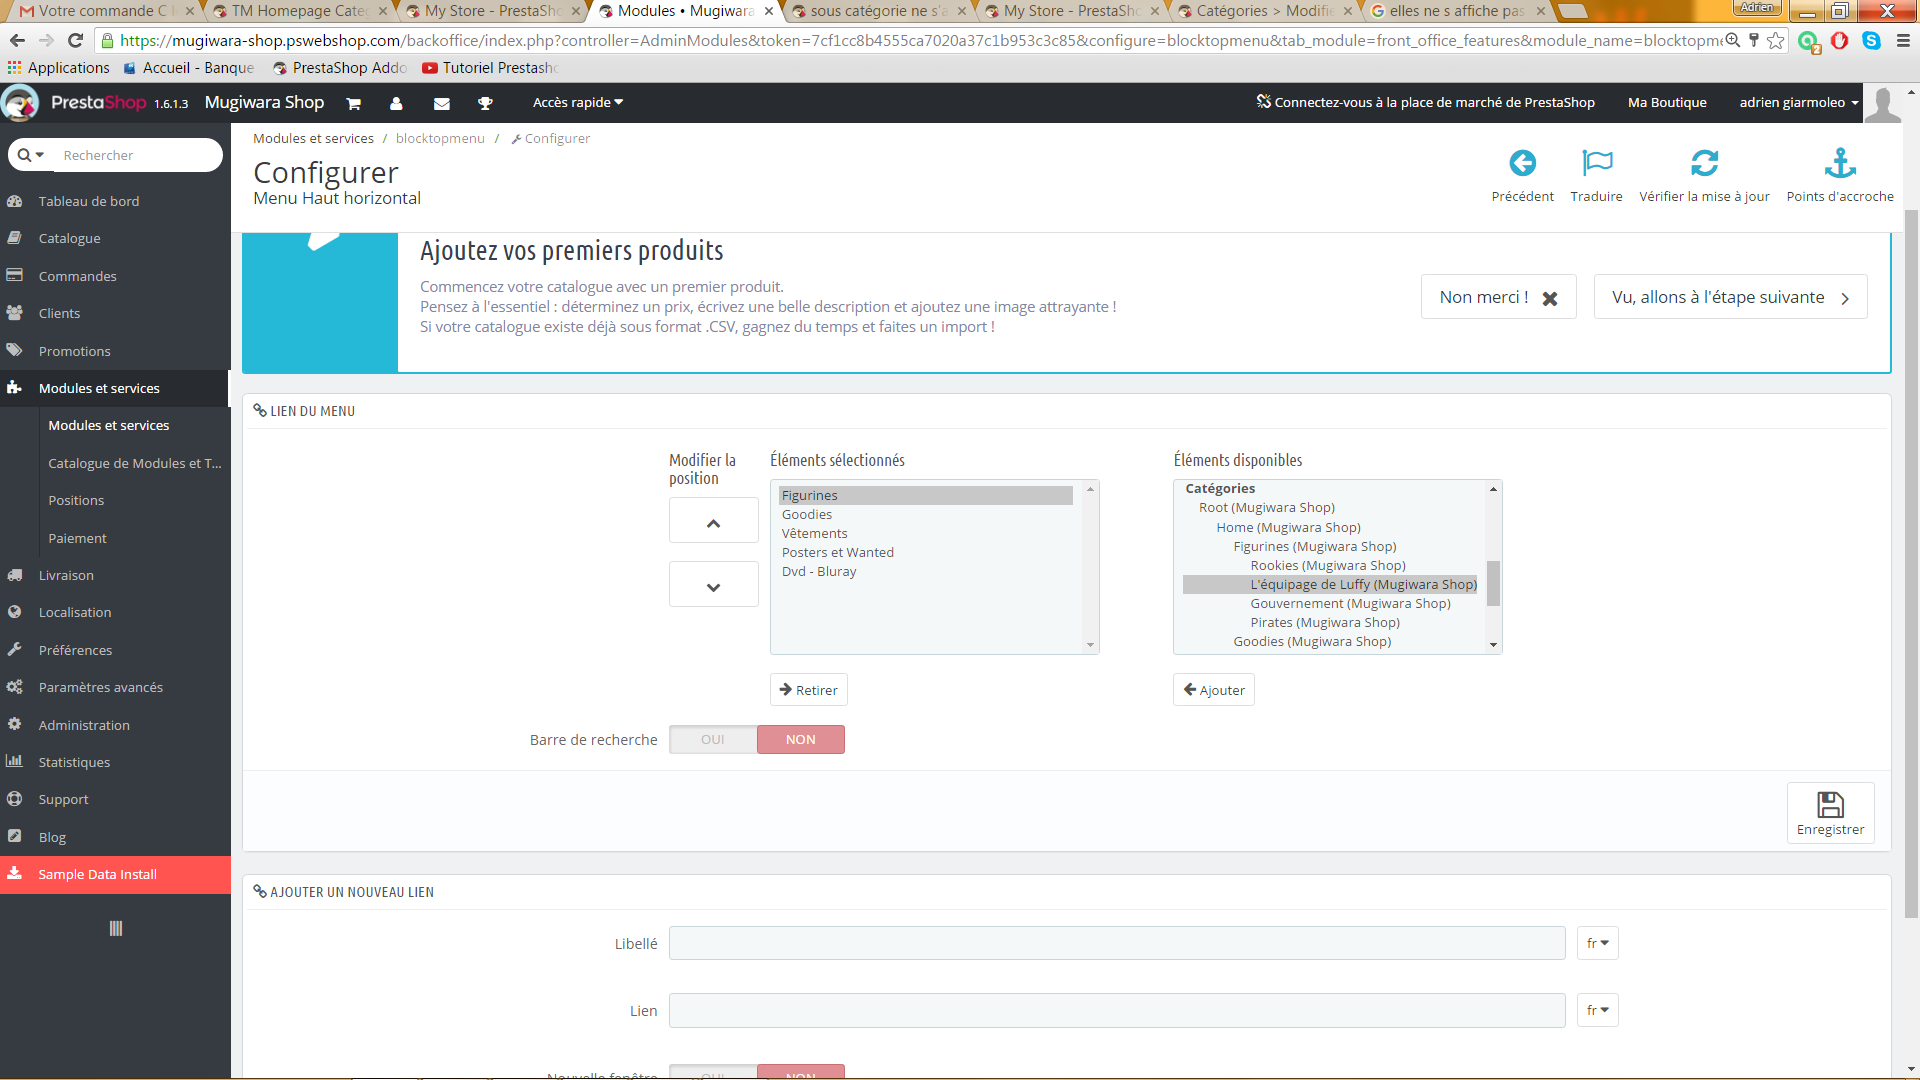Viewport: 1920px width, 1080px height.
Task: Select Posters et Wanted in selected list
Action: tap(926, 553)
